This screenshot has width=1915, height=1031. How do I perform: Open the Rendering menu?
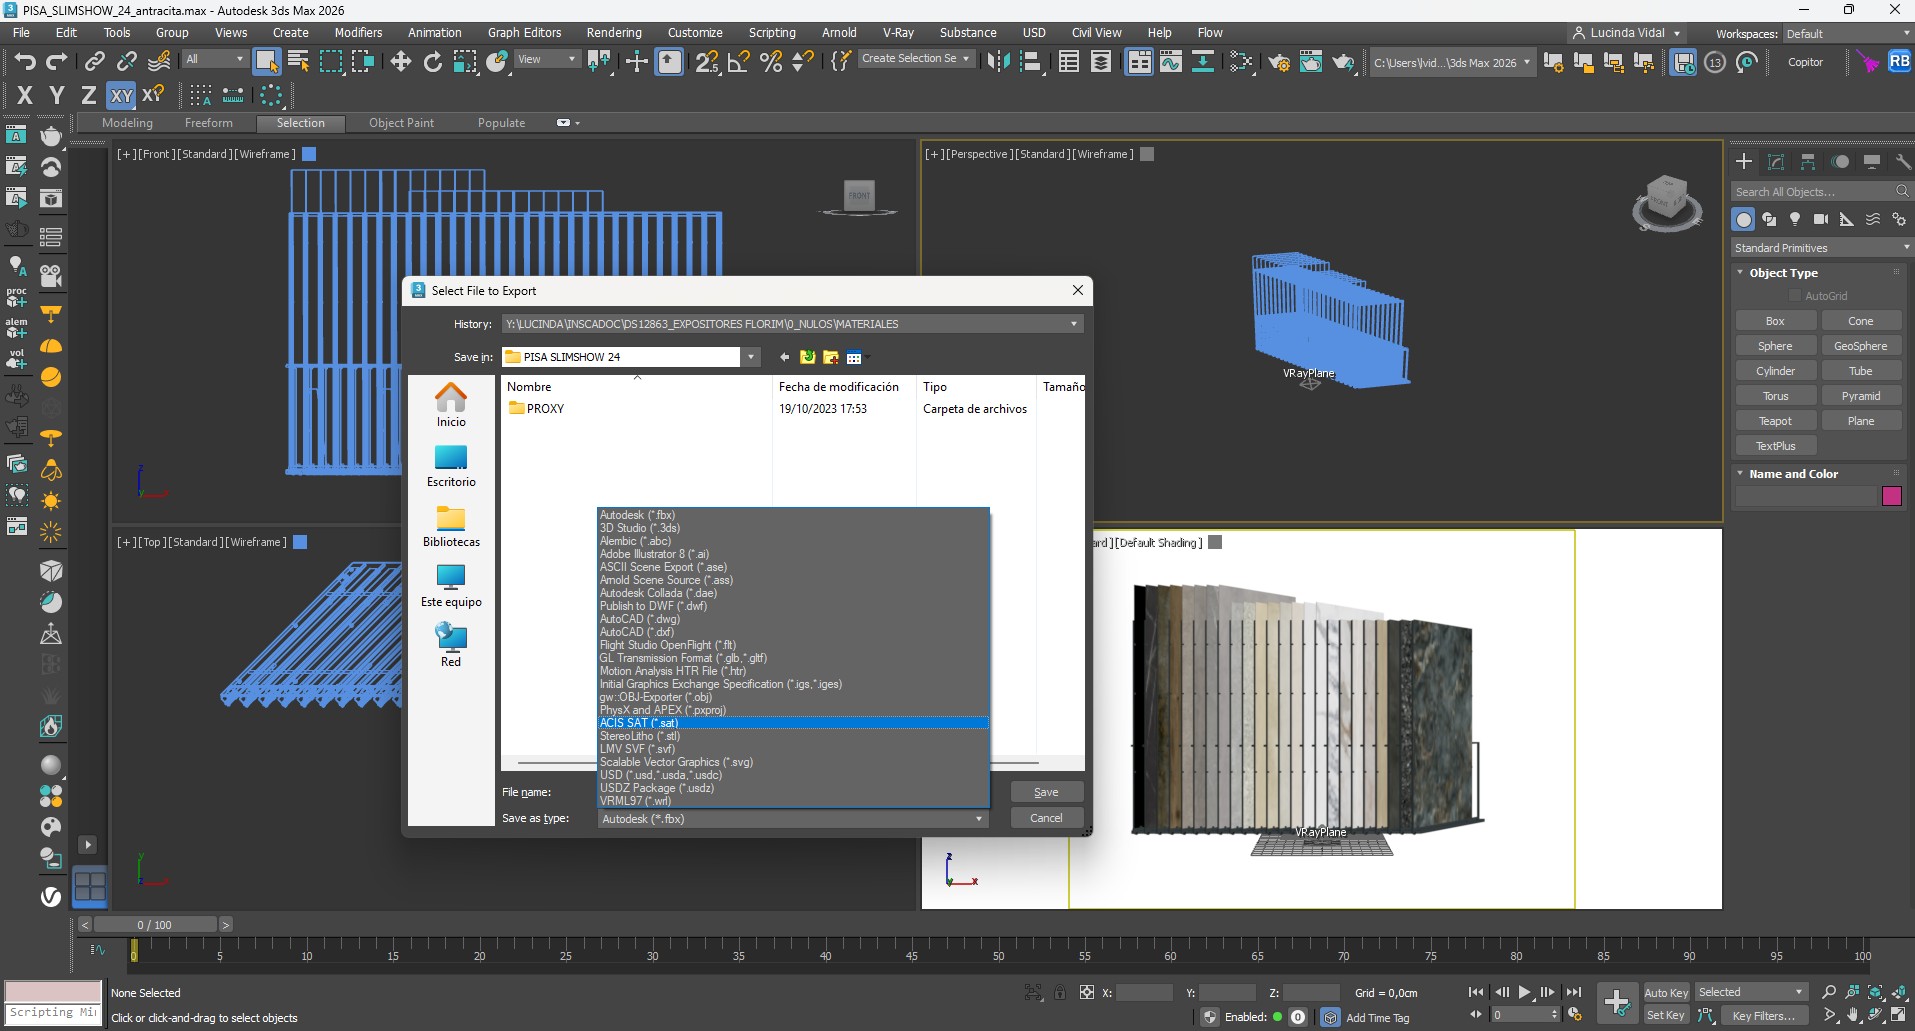tap(614, 33)
